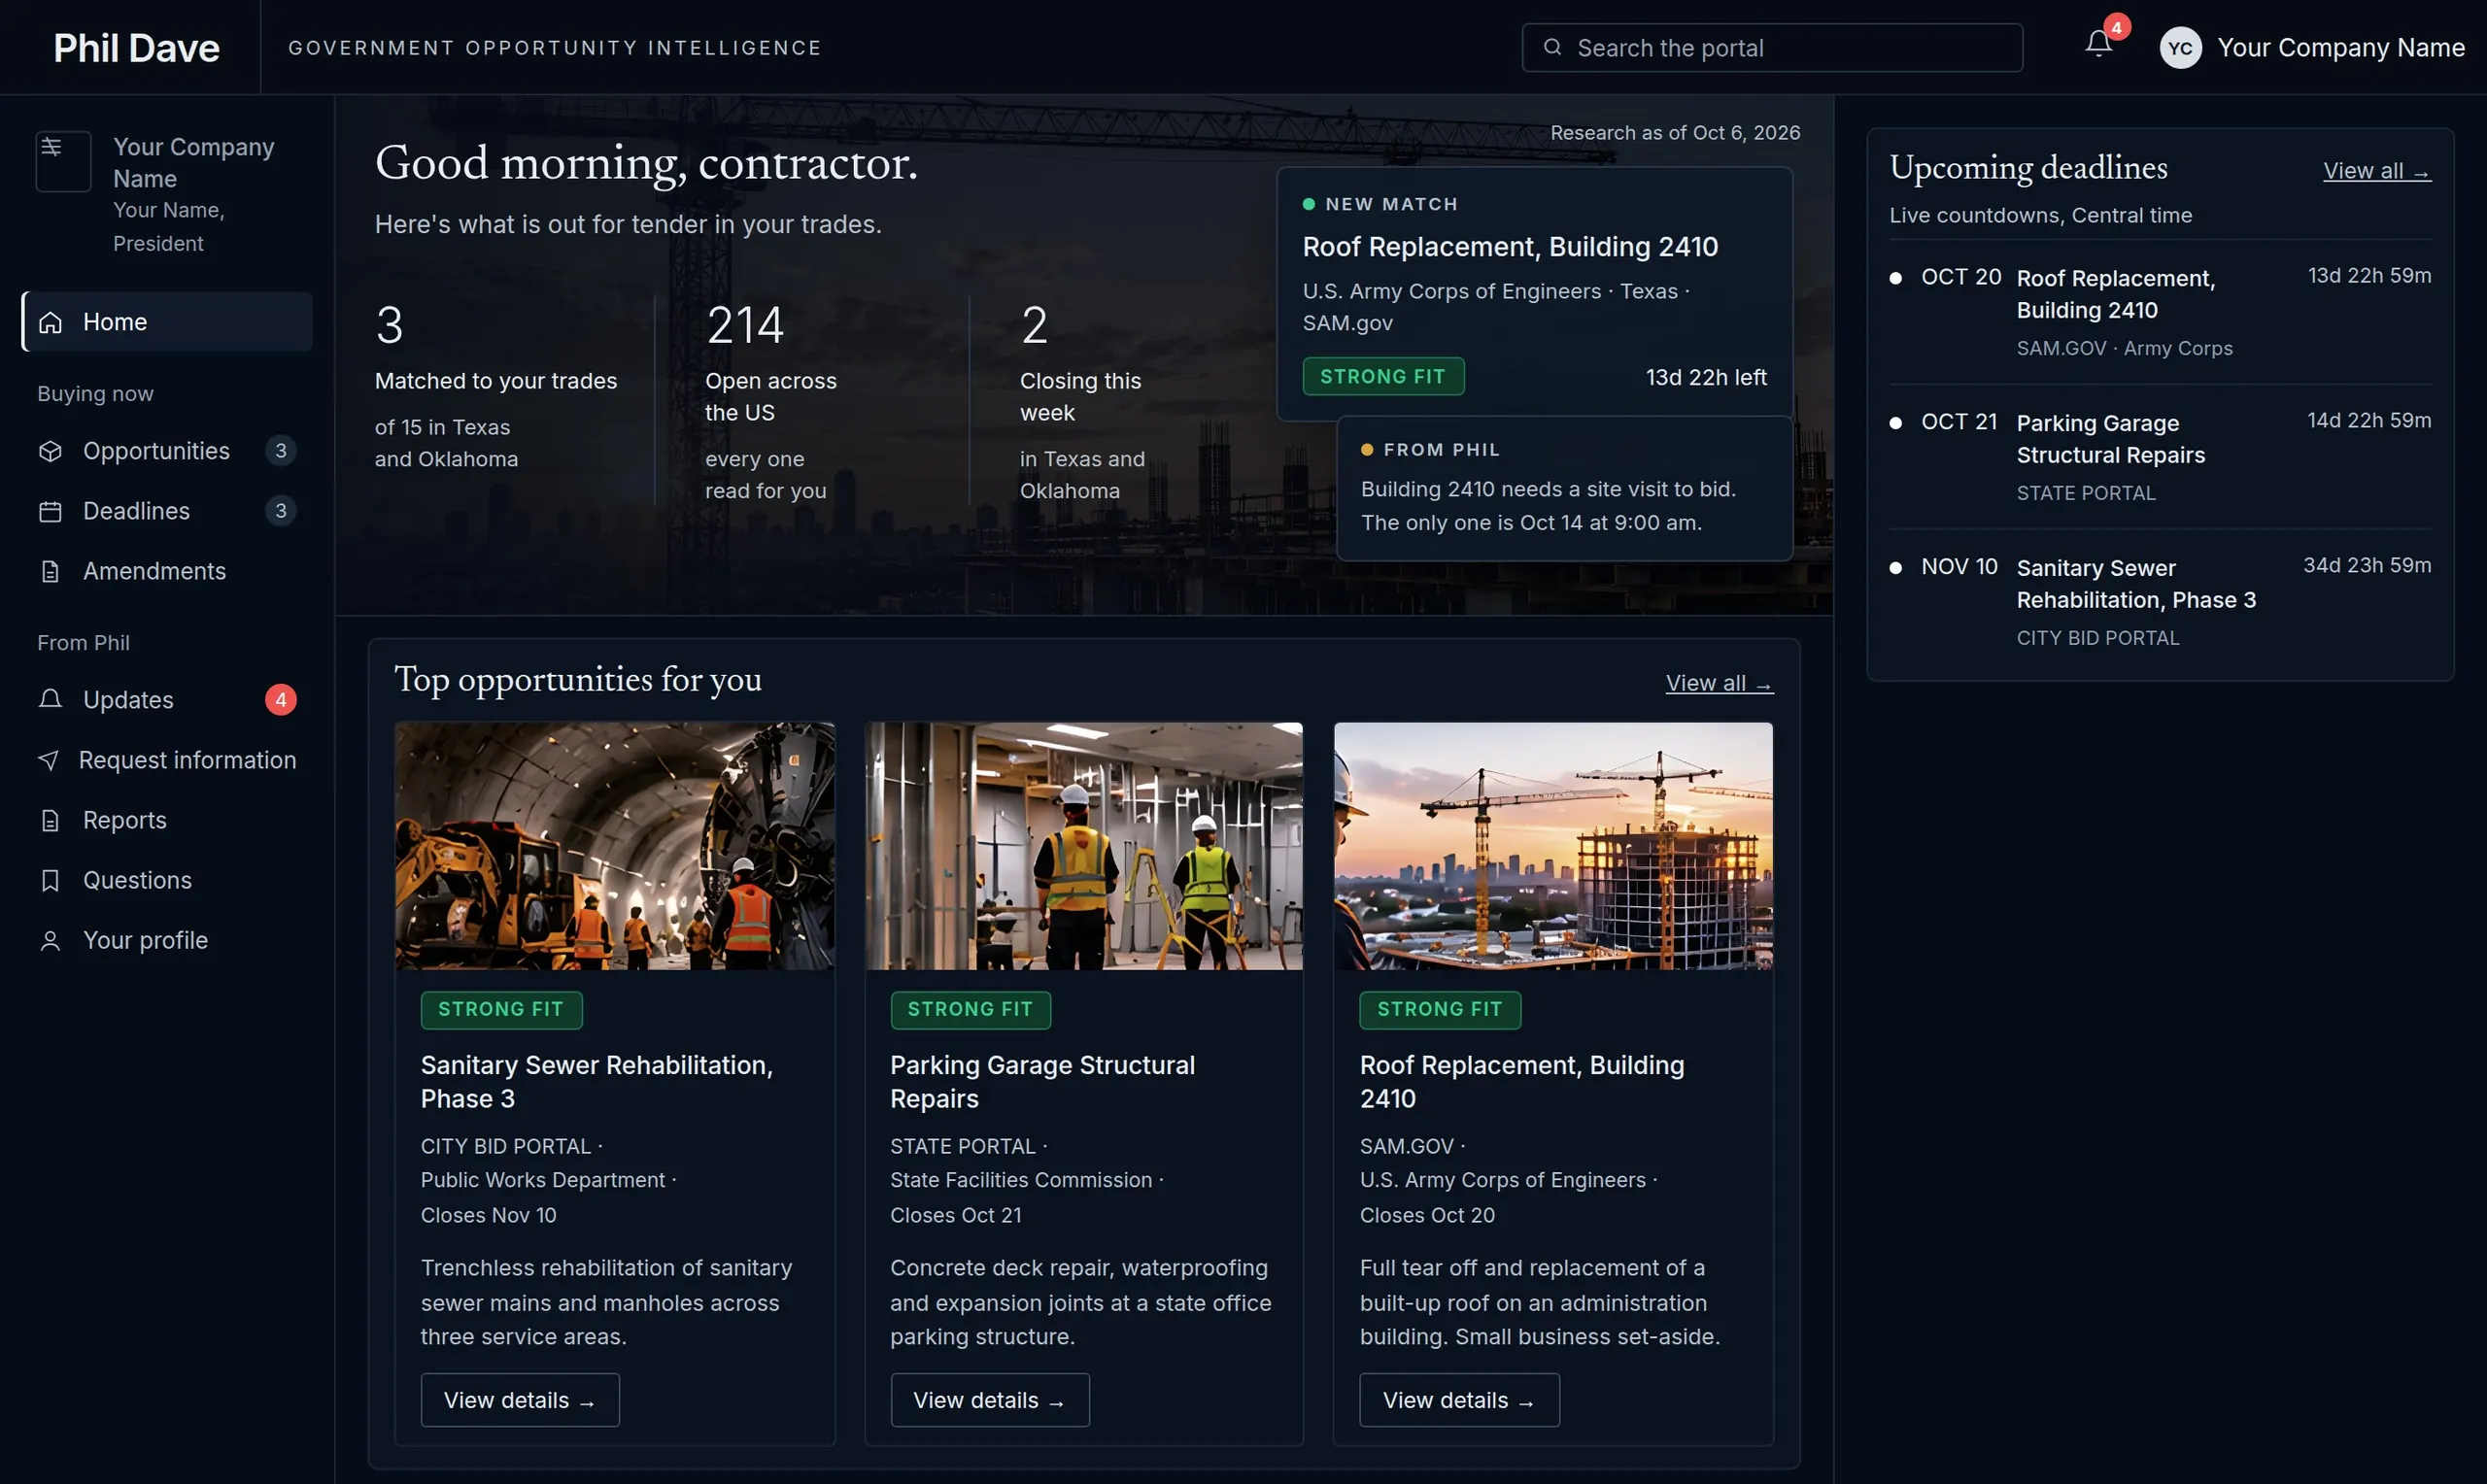
Task: View details for Sanitary Sewer Rehabilitation
Action: [x=520, y=1400]
